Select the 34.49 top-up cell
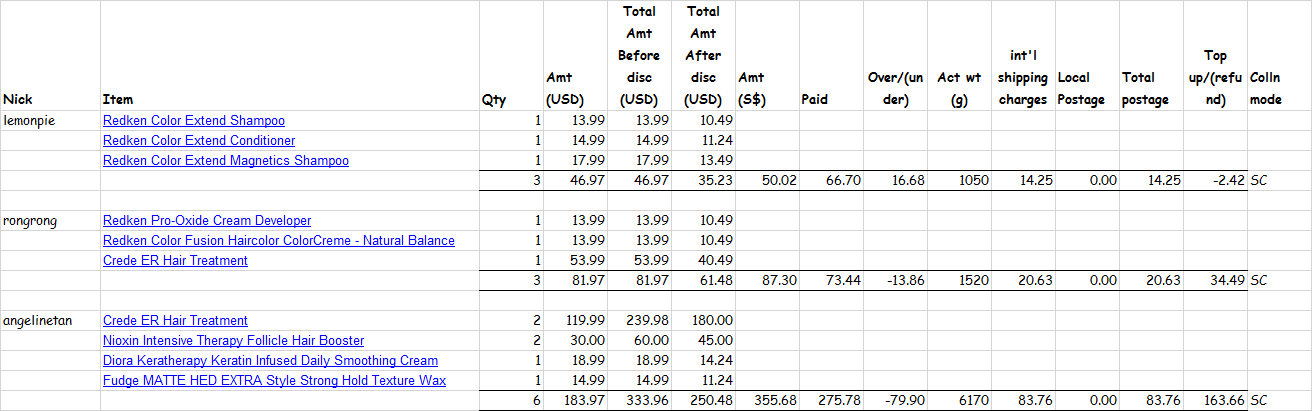Screen dimensions: 1312x411 (1215, 281)
